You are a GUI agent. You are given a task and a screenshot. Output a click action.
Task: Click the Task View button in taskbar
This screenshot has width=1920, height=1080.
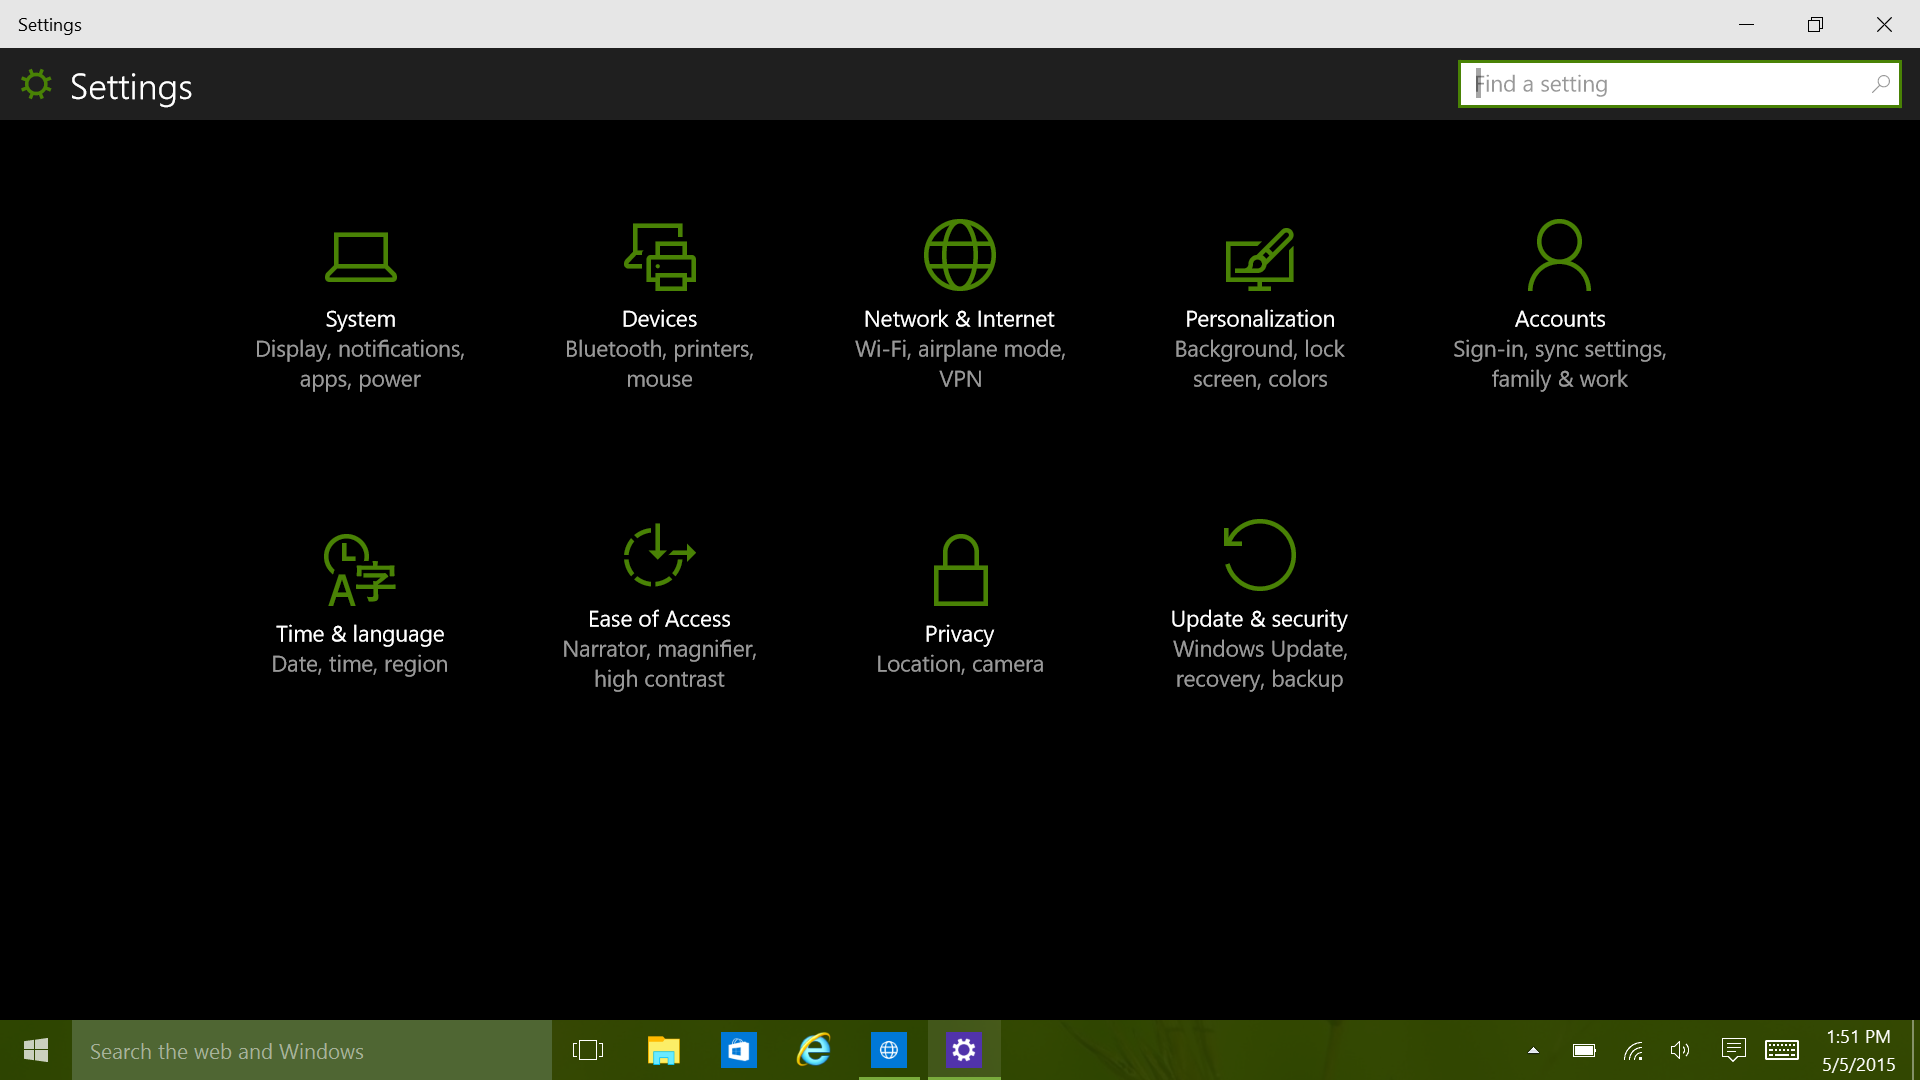point(588,1050)
